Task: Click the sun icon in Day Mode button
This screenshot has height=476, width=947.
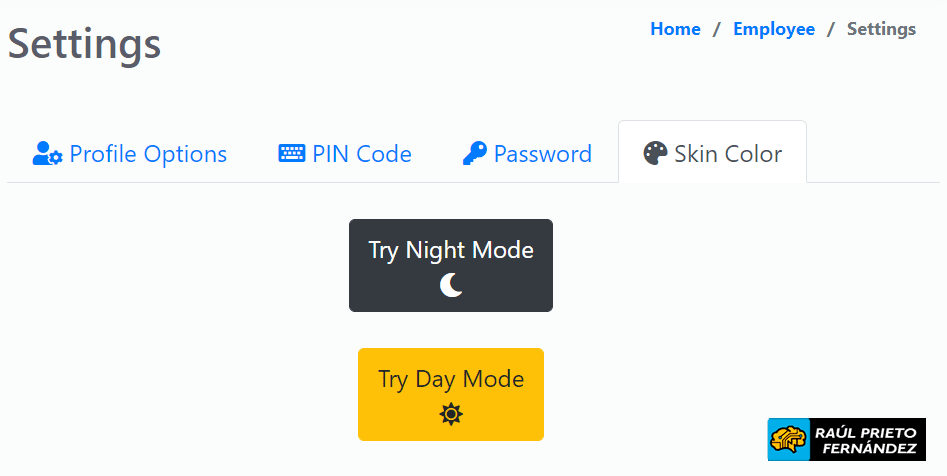Action: coord(451,414)
